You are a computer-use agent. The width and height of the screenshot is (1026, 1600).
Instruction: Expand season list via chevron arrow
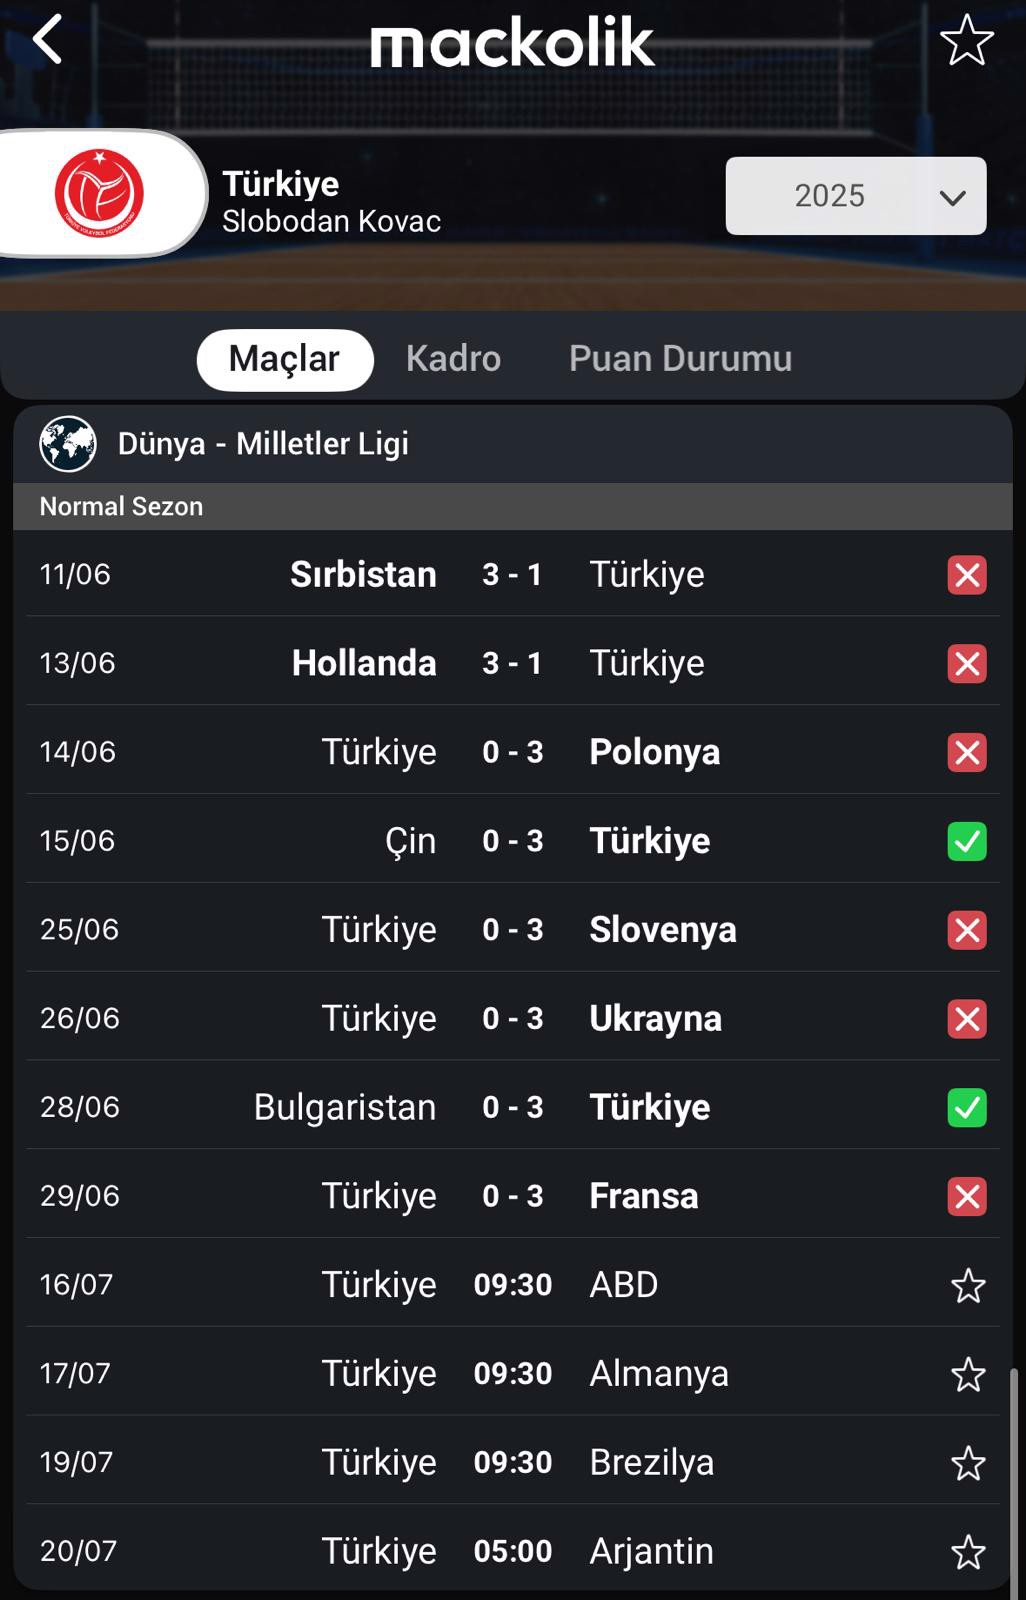tap(952, 197)
